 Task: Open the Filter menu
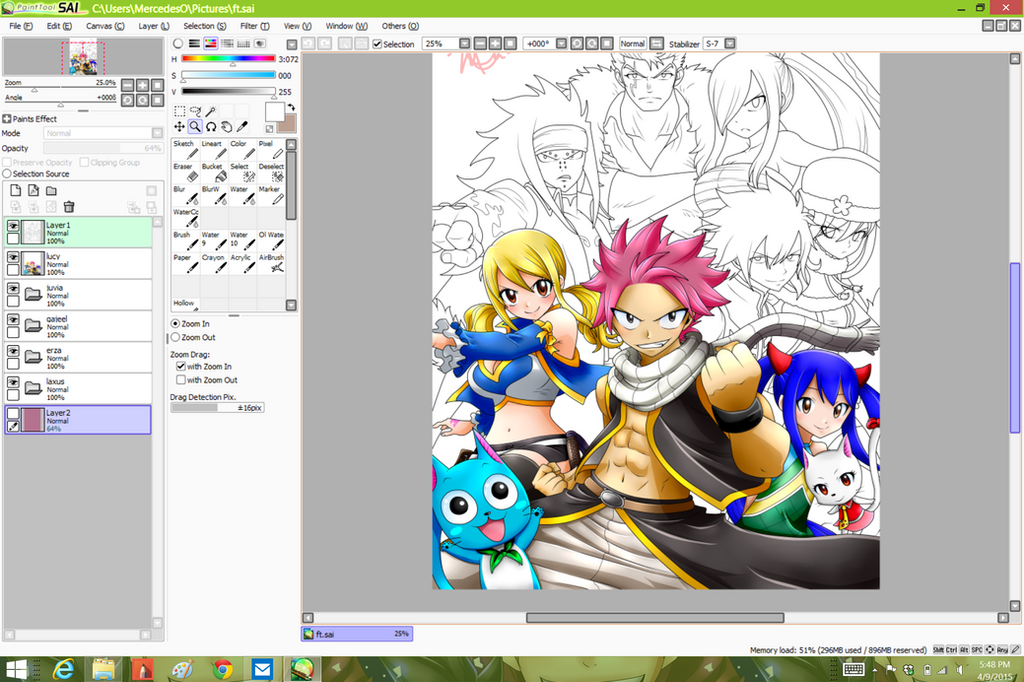[x=254, y=26]
